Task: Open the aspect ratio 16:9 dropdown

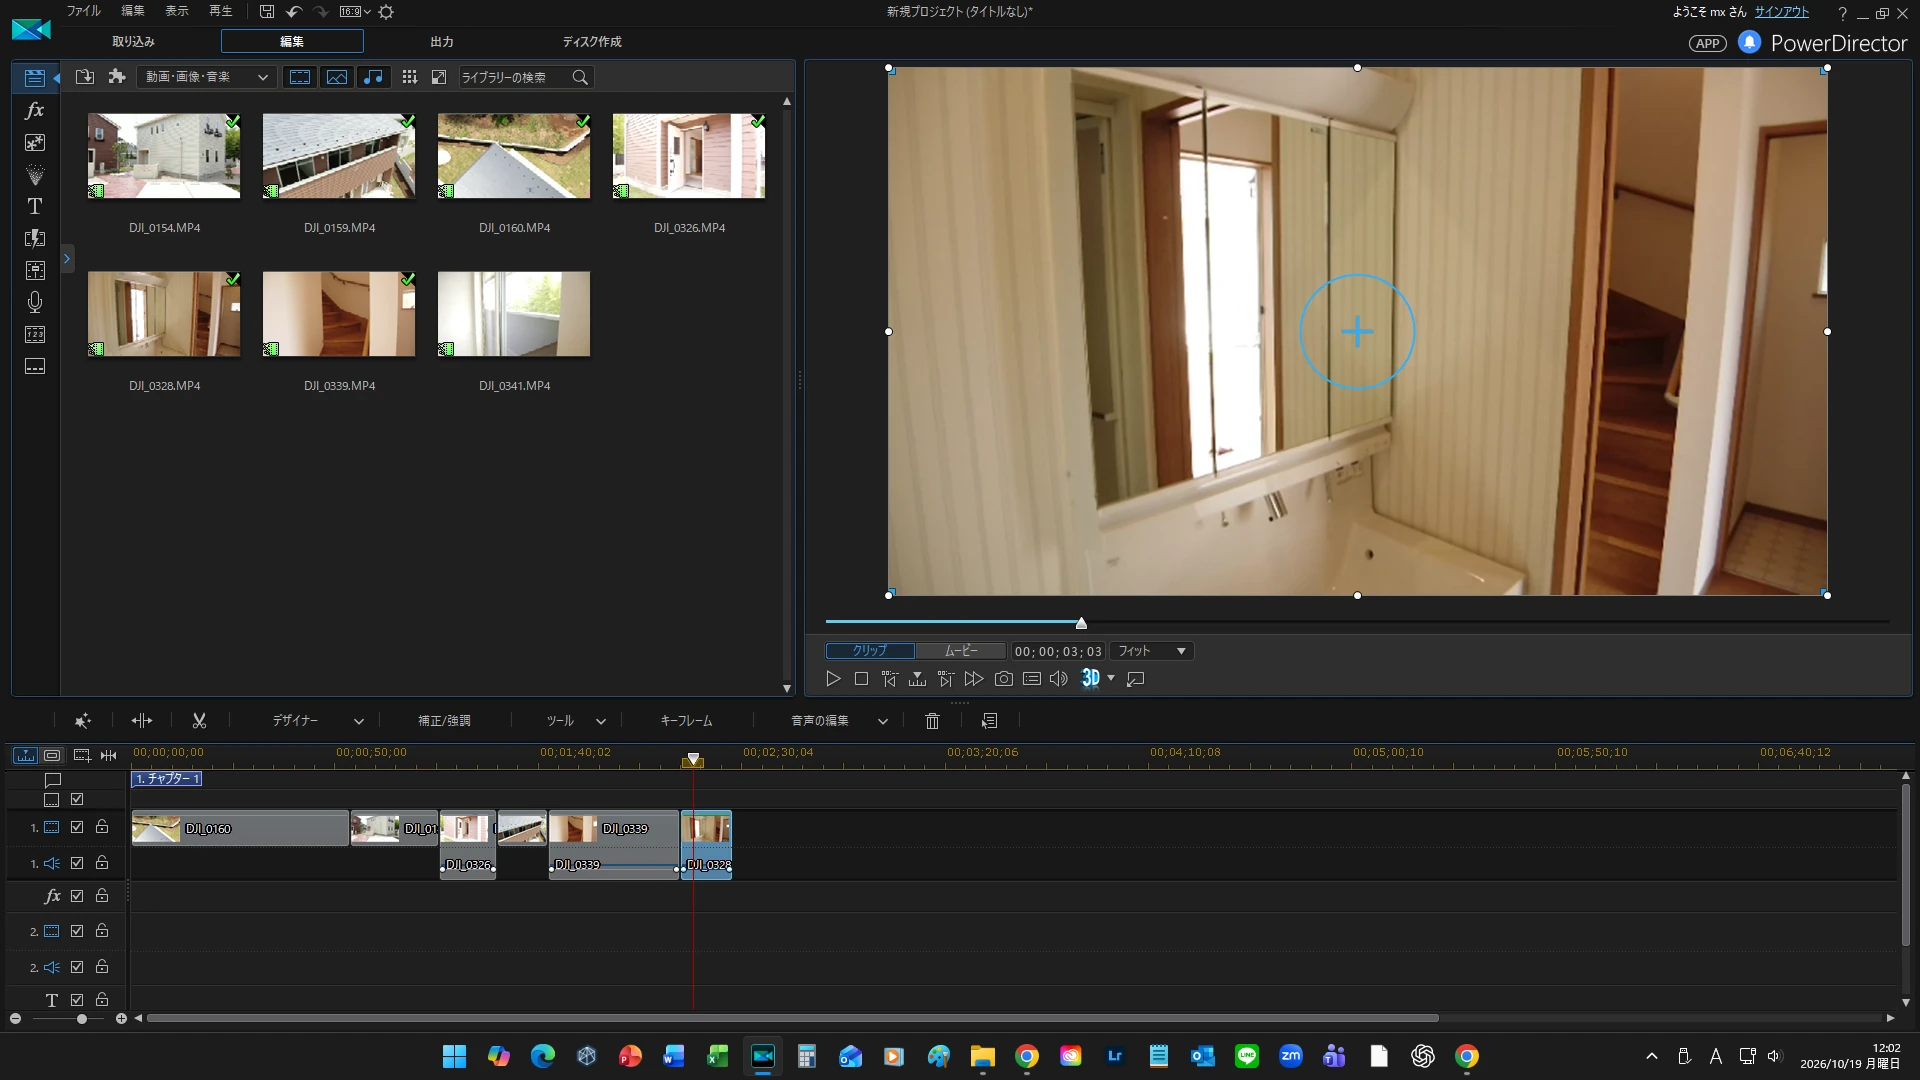Action: pyautogui.click(x=355, y=12)
